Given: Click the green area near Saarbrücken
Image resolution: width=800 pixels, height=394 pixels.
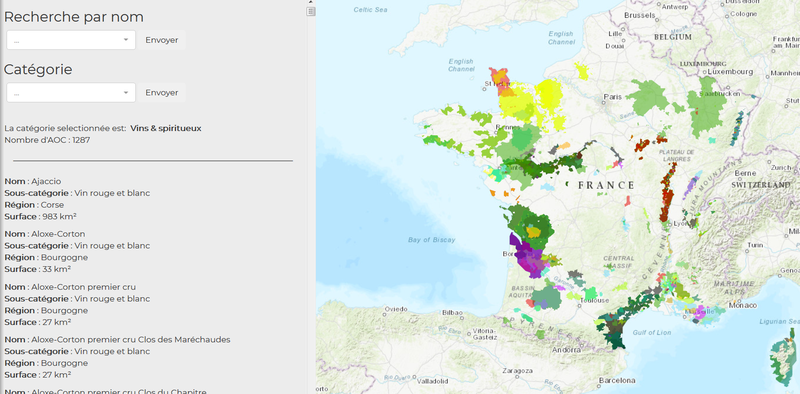Looking at the screenshot, I should [x=706, y=107].
